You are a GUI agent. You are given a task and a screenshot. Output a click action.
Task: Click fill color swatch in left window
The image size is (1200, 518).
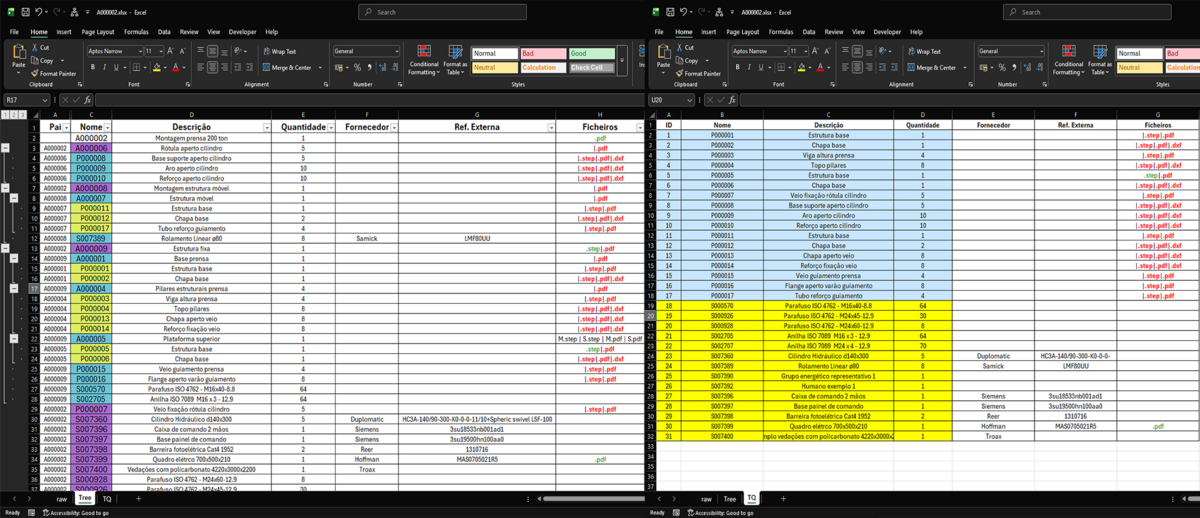155,67
